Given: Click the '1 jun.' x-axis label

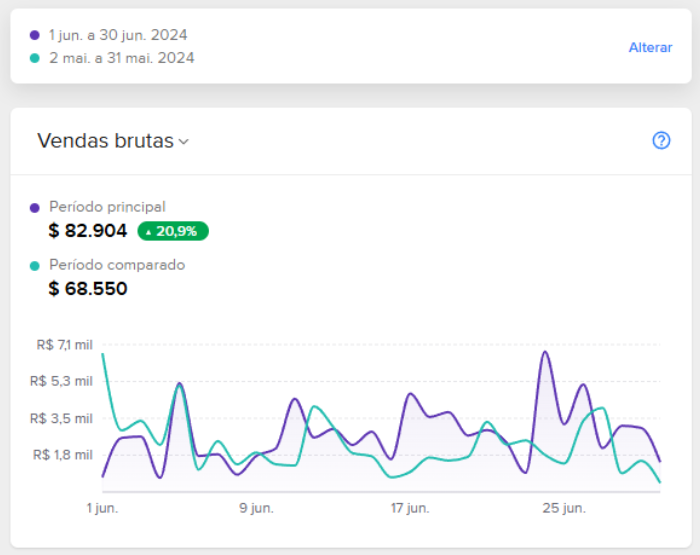Looking at the screenshot, I should tap(102, 508).
